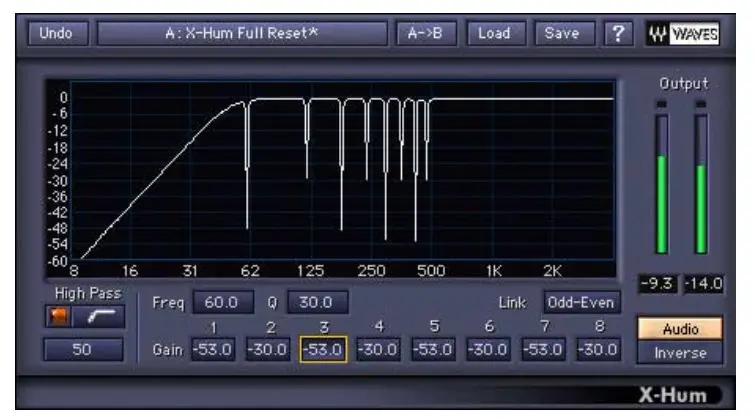
Task: Reset the left output clip indicator
Action: point(662,104)
